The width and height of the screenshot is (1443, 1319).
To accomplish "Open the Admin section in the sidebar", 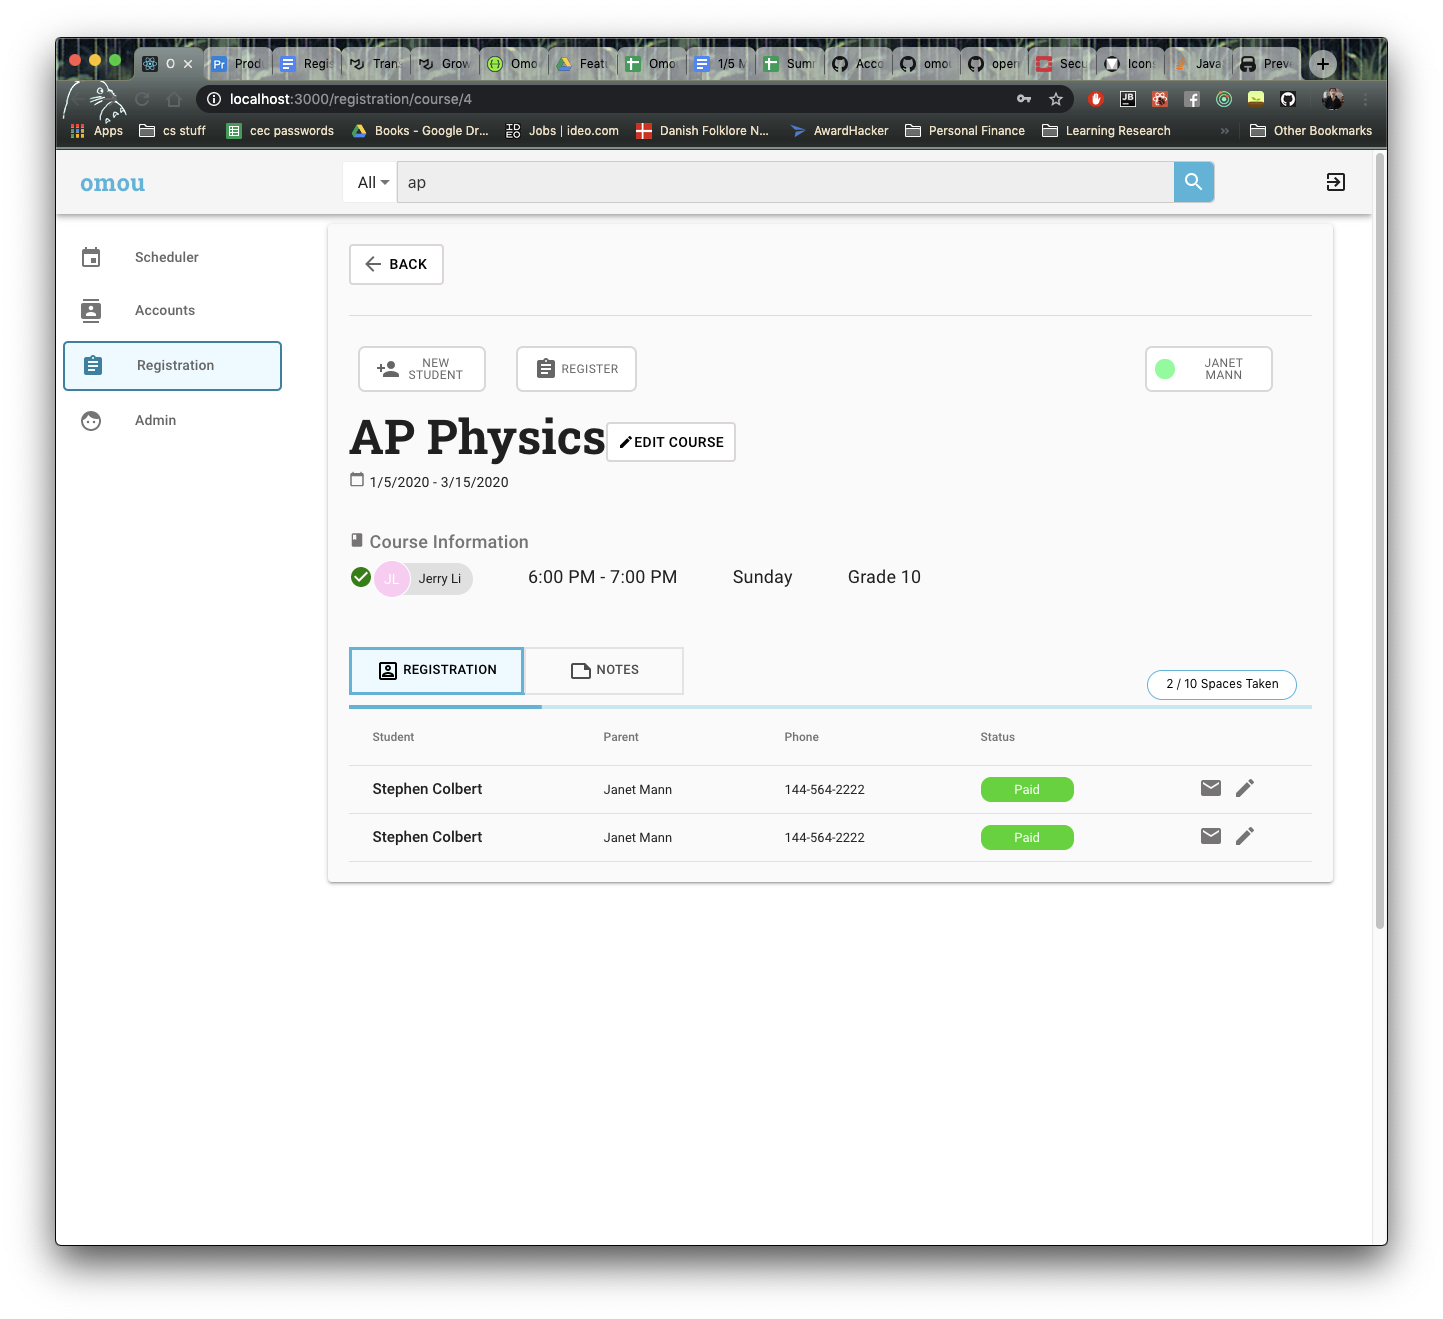I will click(172, 420).
